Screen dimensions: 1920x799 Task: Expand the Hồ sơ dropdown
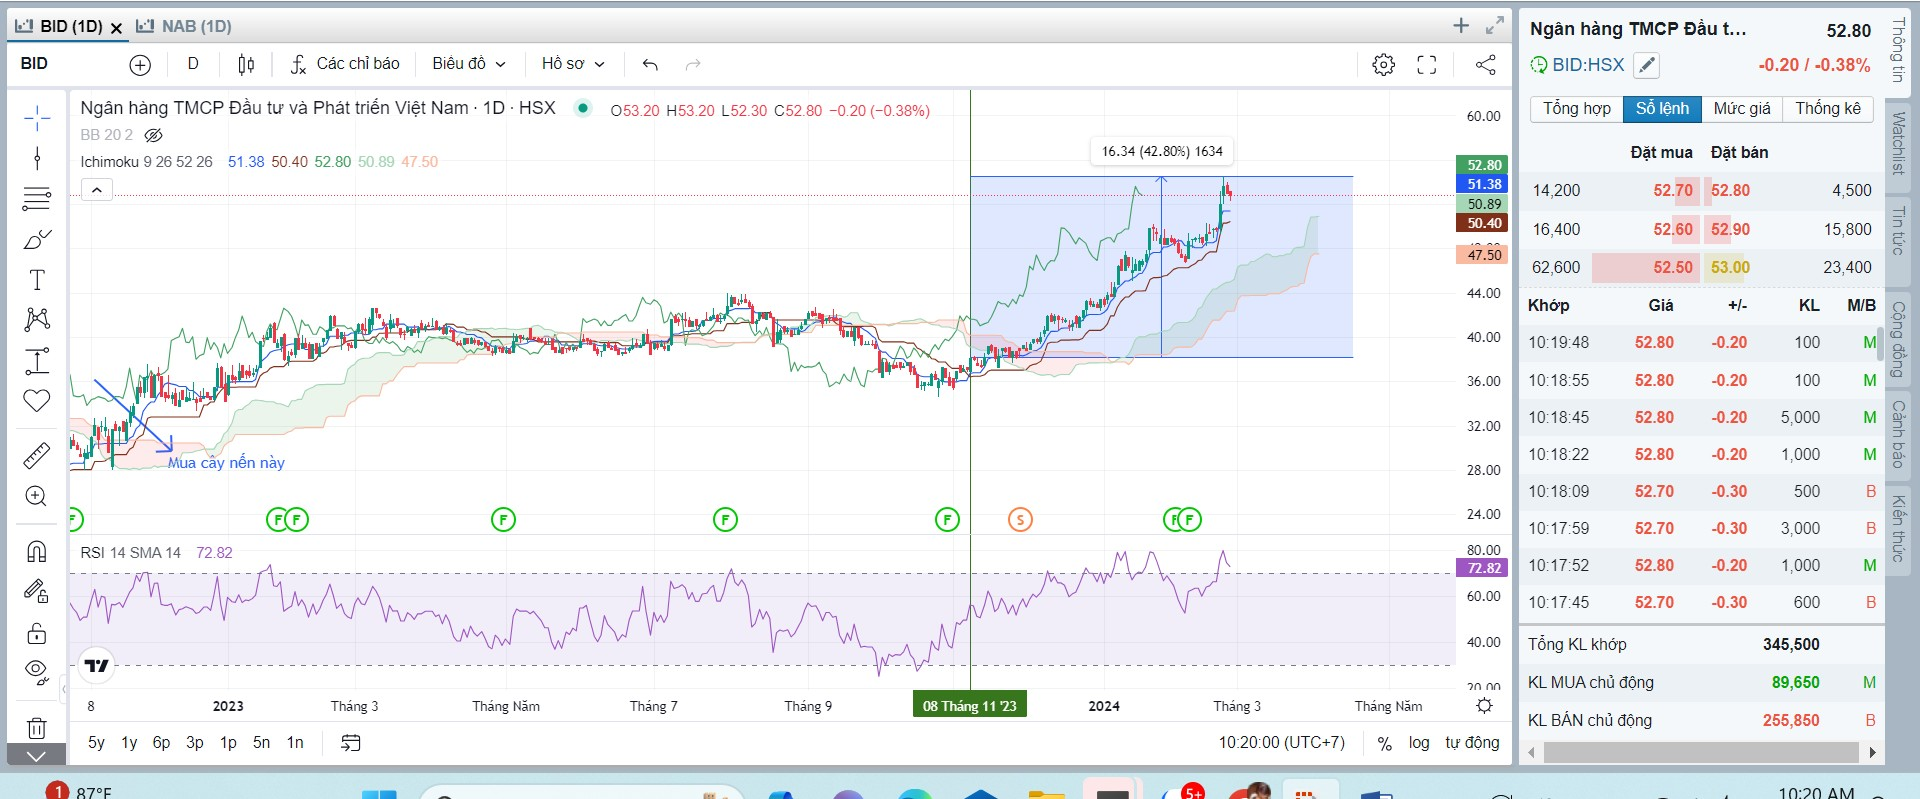click(573, 64)
